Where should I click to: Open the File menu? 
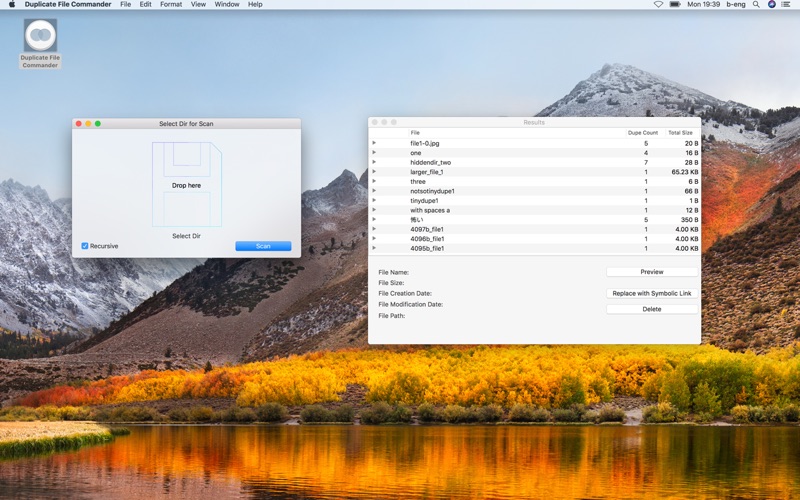pos(126,4)
